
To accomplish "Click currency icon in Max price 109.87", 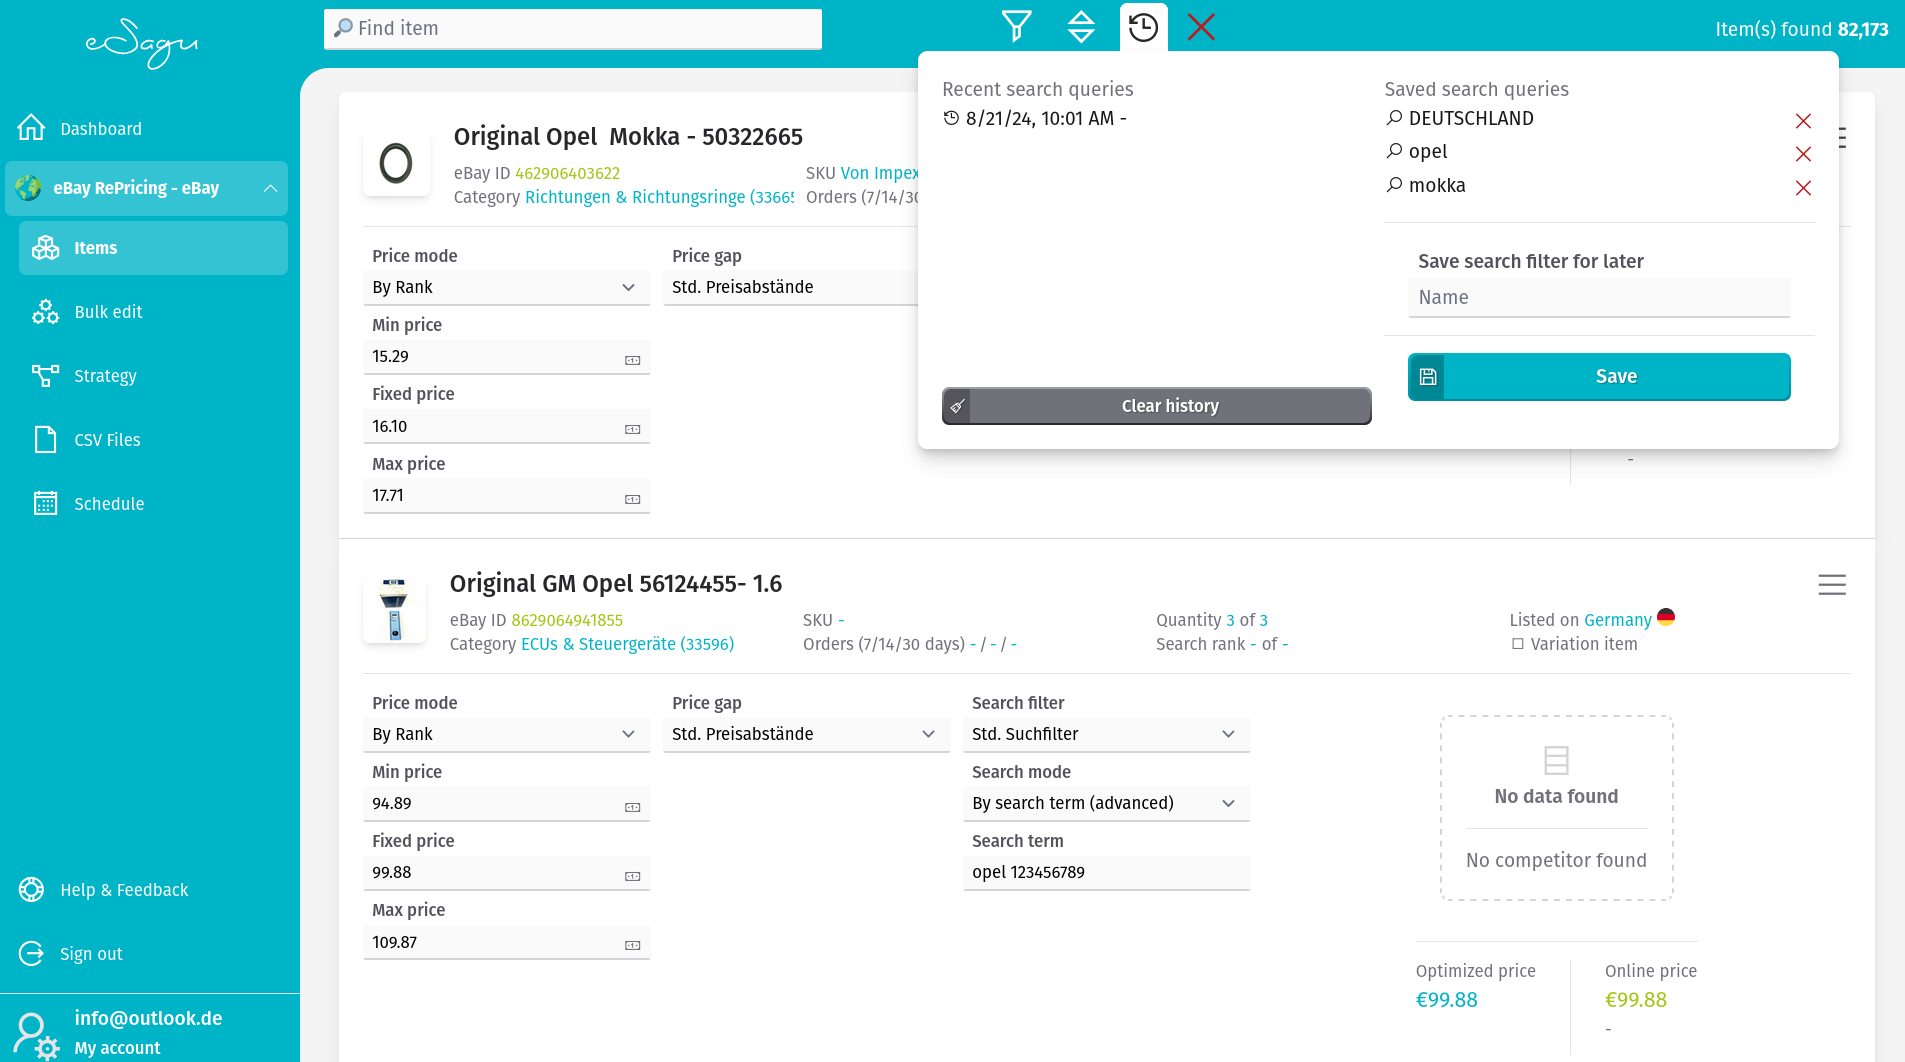I will pyautogui.click(x=633, y=945).
